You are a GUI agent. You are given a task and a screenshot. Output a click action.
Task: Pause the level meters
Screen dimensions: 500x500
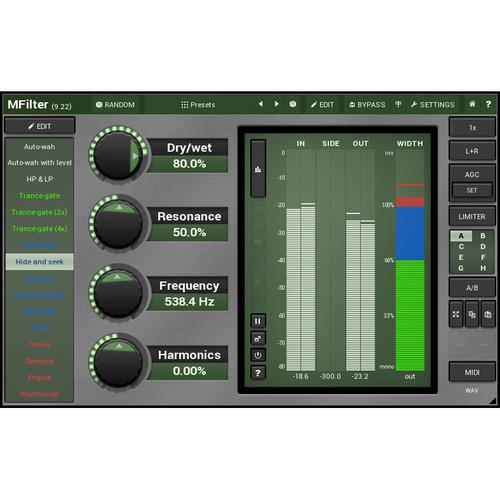258,321
